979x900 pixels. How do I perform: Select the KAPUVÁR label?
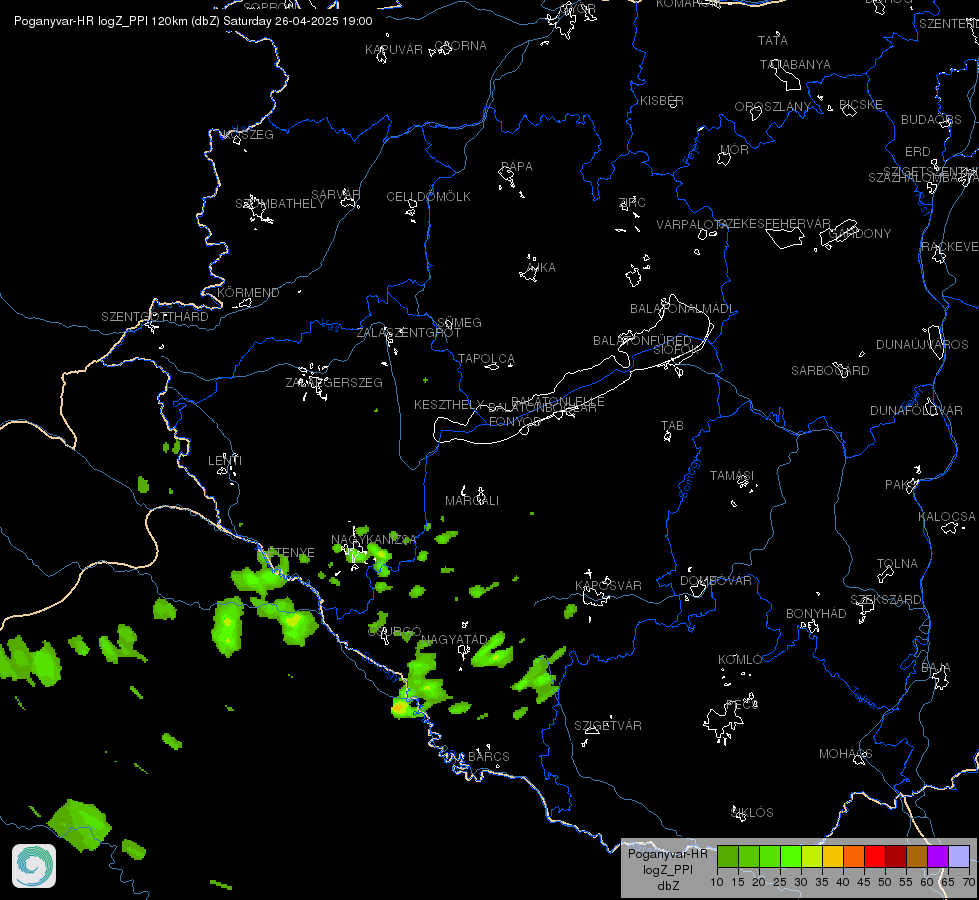coord(394,50)
